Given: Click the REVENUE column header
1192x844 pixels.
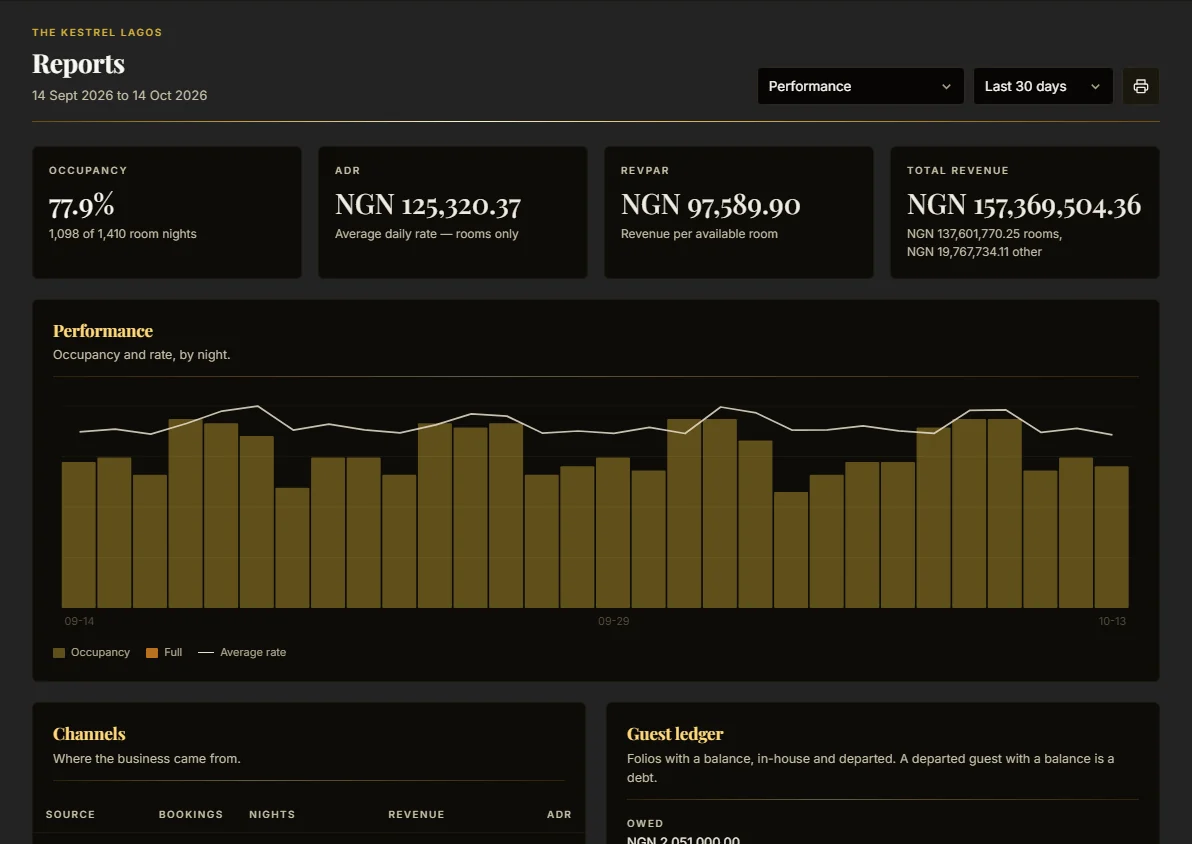Looking at the screenshot, I should tap(417, 814).
